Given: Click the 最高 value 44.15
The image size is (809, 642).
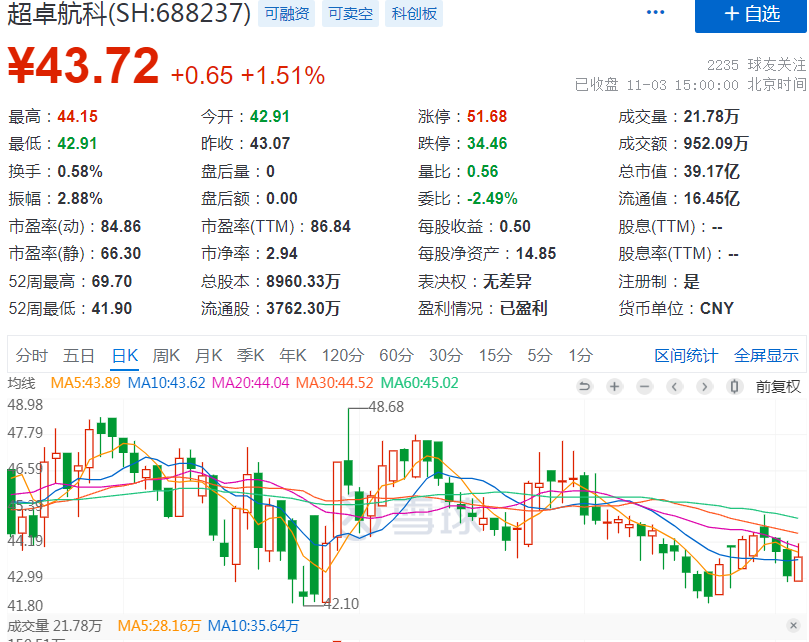Looking at the screenshot, I should click(77, 117).
